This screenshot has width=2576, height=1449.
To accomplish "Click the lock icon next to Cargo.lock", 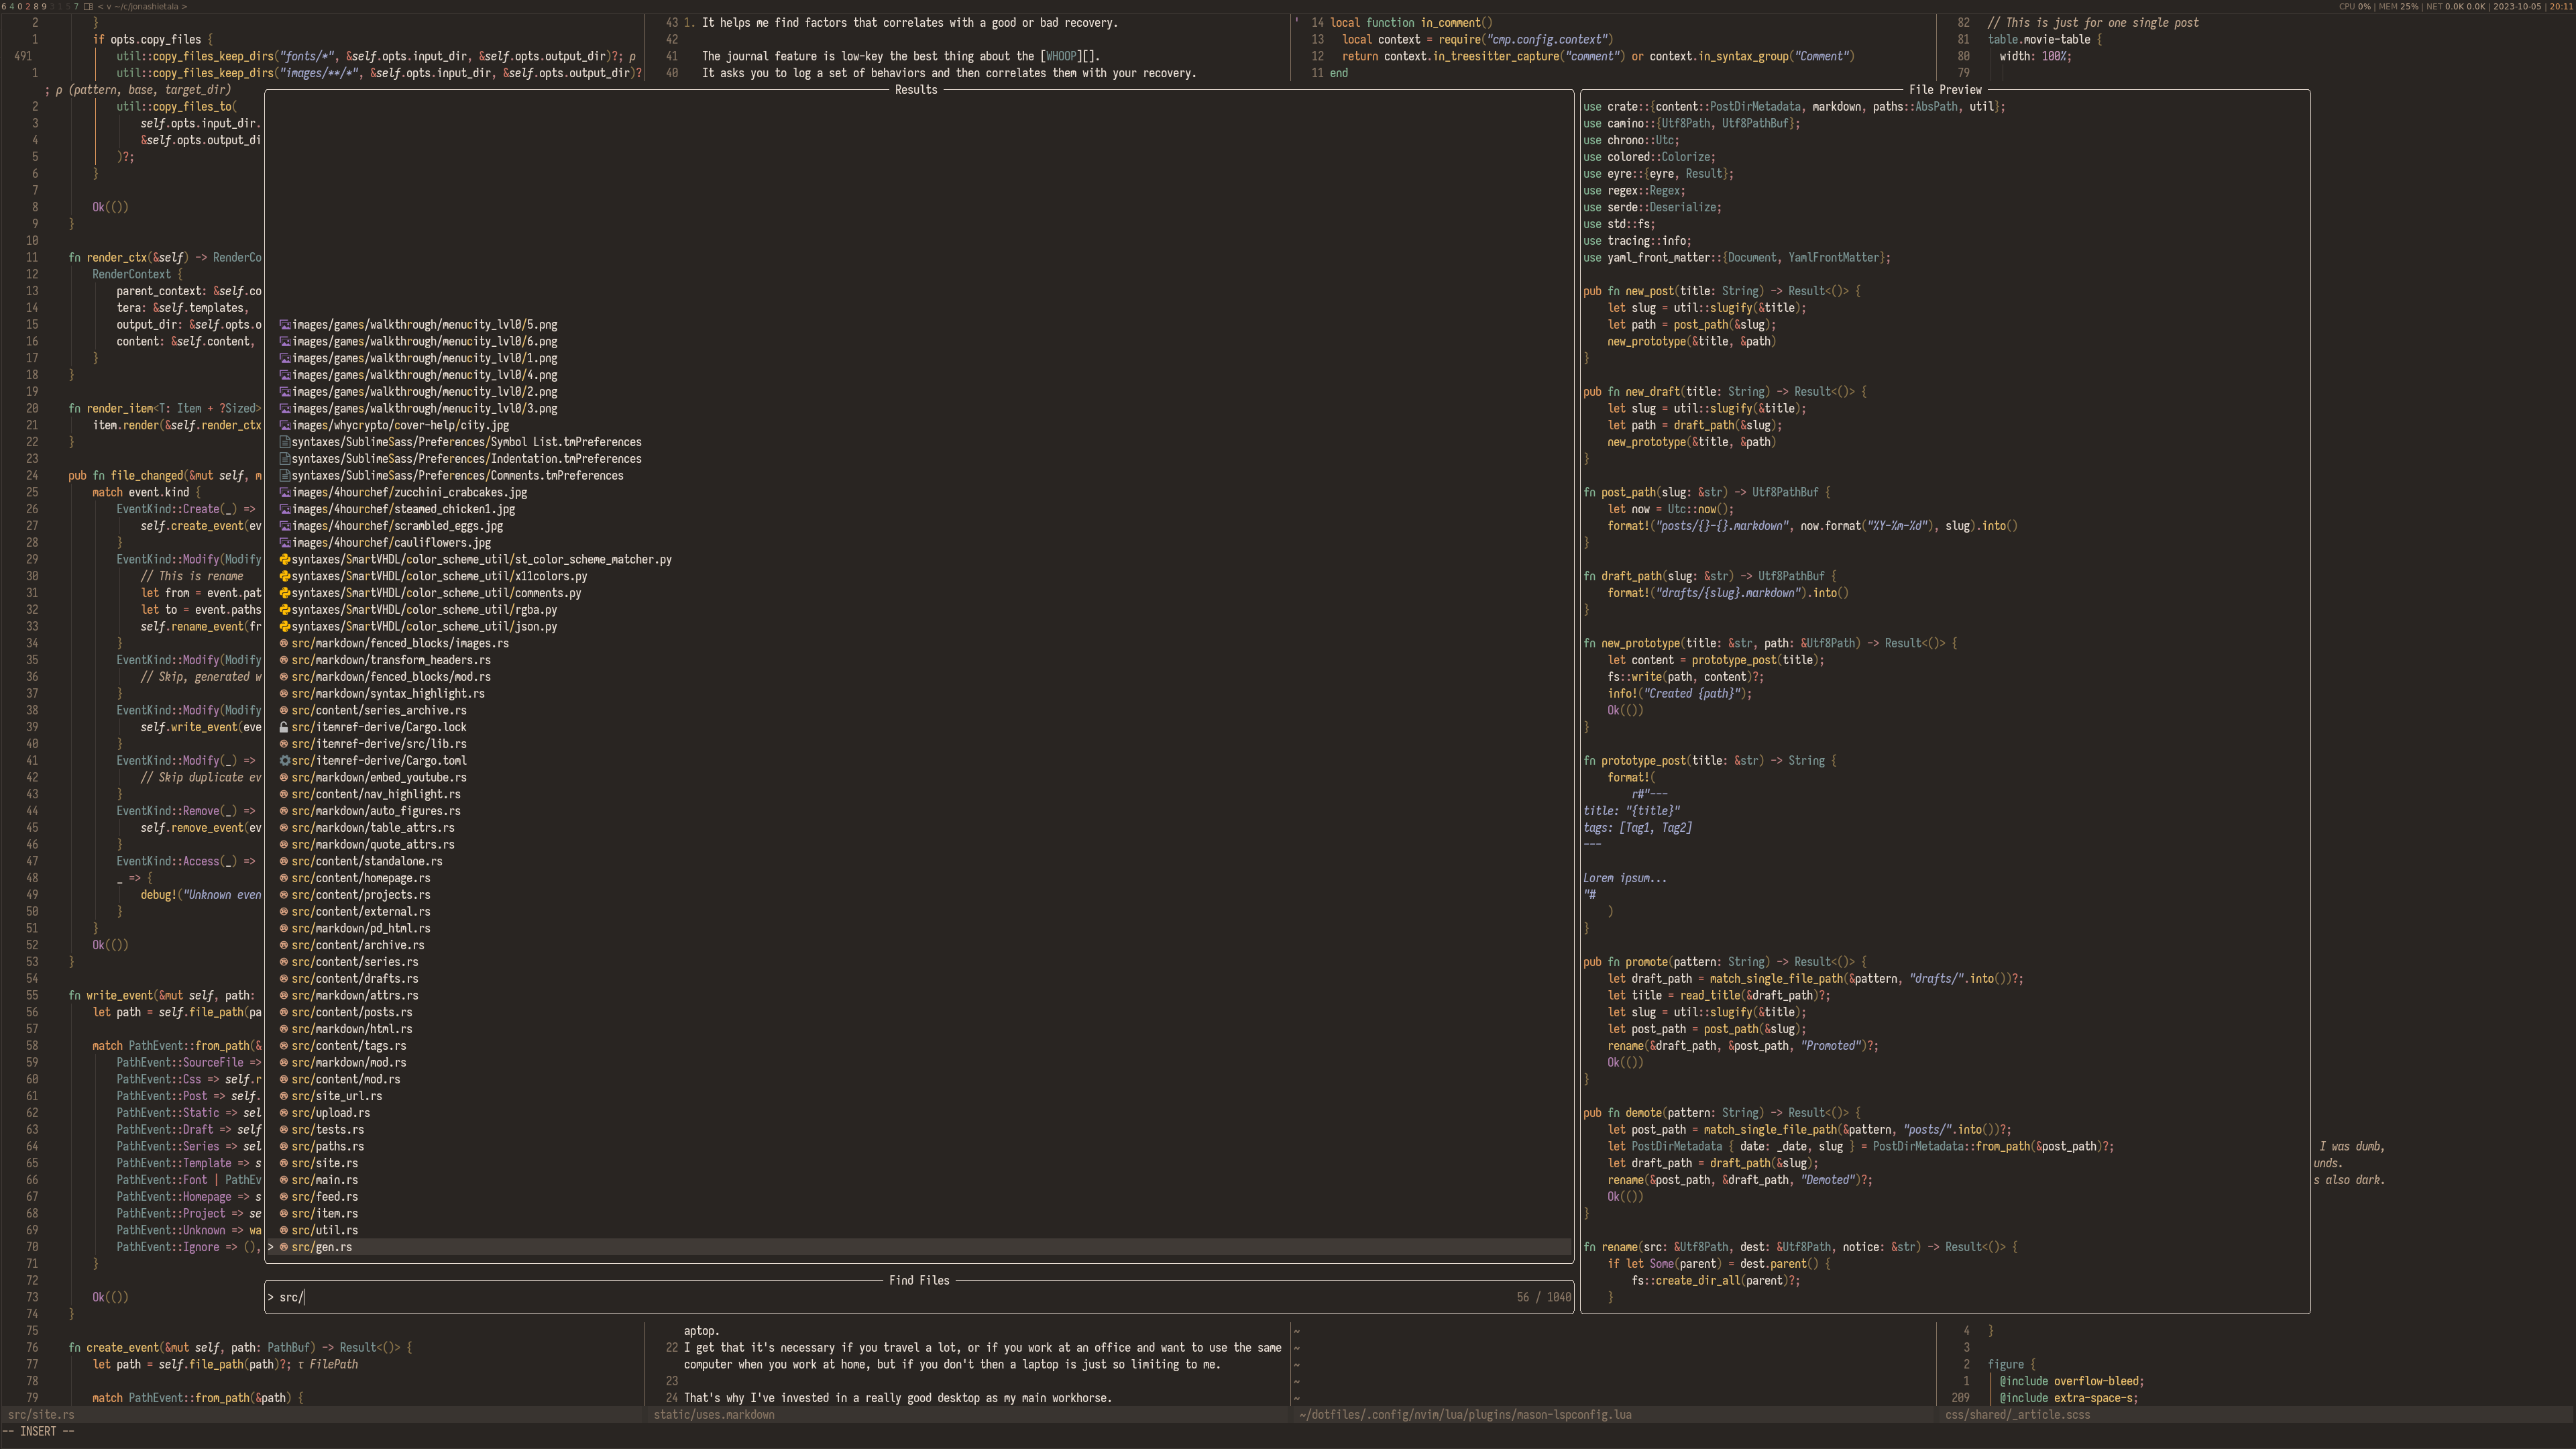I will [x=284, y=727].
